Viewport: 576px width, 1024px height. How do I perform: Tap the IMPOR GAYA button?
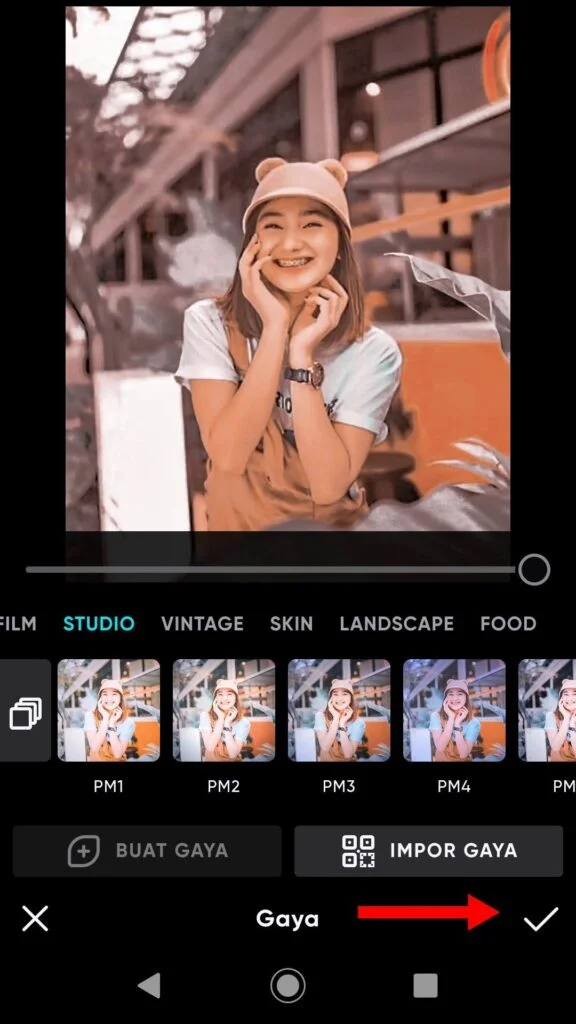coord(428,851)
